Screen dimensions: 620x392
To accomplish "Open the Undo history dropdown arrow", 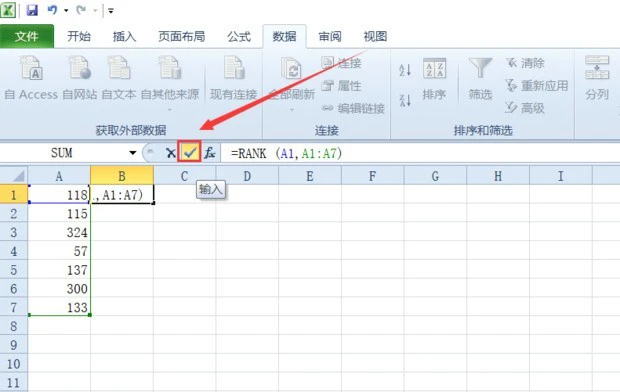I will [66, 10].
